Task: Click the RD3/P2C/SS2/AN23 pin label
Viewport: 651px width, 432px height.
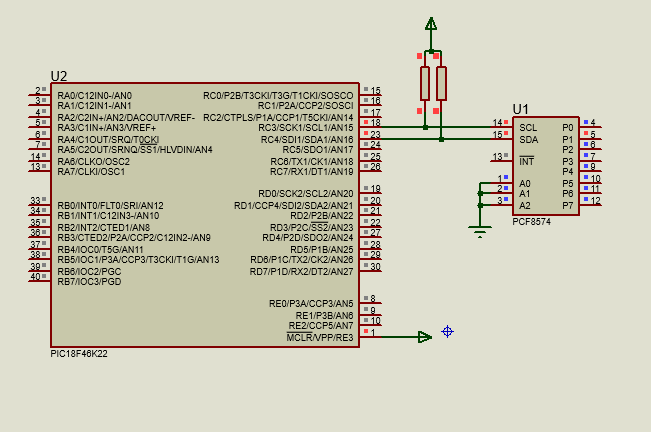Action: coord(312,228)
